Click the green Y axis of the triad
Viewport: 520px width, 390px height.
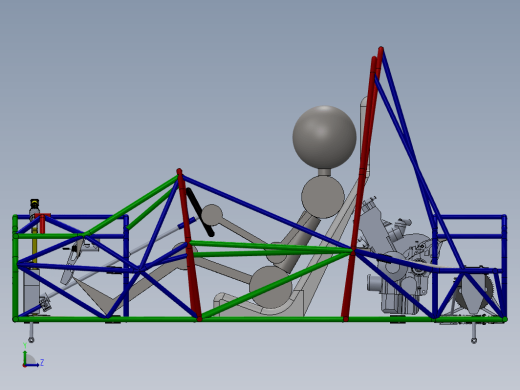pos(25,356)
